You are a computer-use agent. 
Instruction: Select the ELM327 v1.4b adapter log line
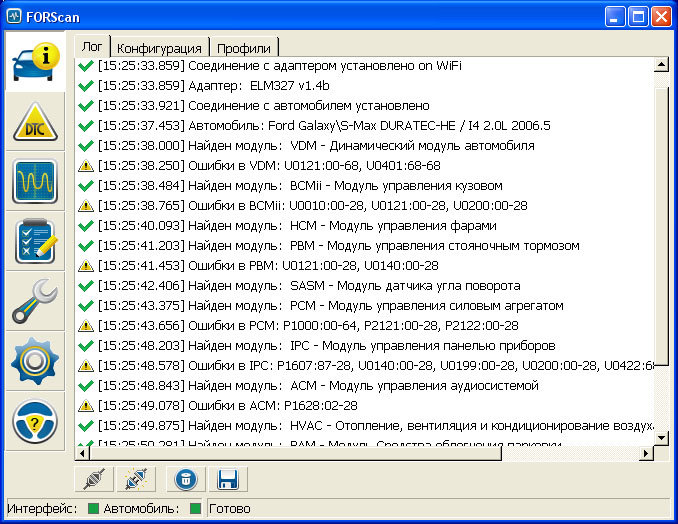[x=260, y=85]
